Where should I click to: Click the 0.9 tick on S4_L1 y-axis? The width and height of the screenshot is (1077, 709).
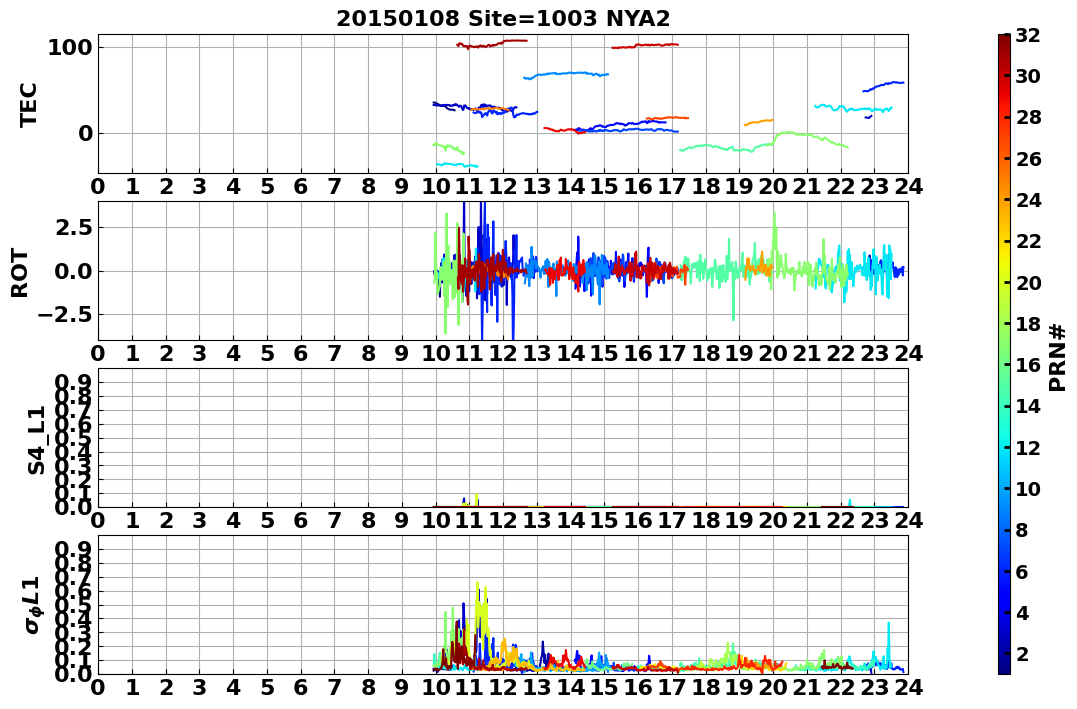click(x=75, y=382)
